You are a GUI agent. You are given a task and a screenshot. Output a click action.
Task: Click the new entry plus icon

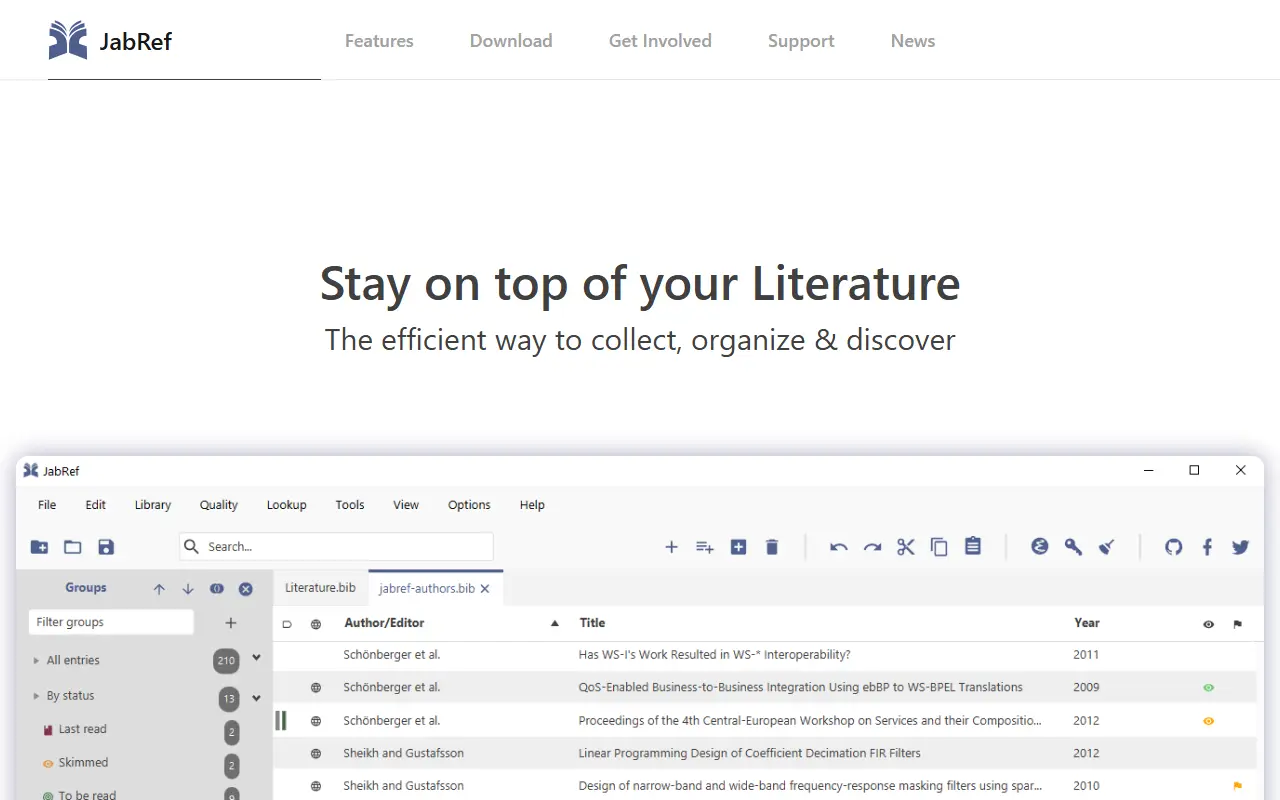coord(672,547)
